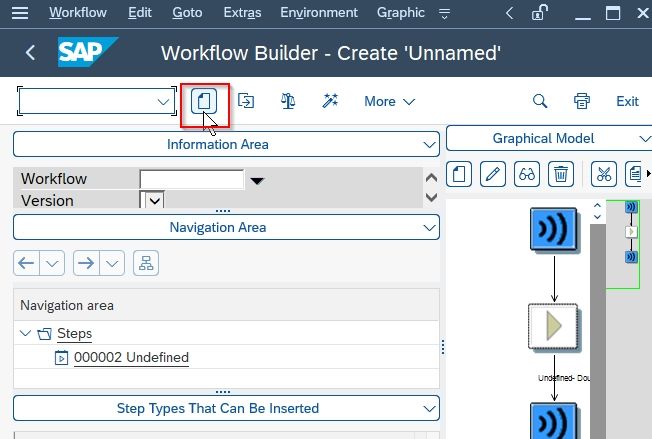Open the Version dropdown
The image size is (652, 439).
(155, 201)
